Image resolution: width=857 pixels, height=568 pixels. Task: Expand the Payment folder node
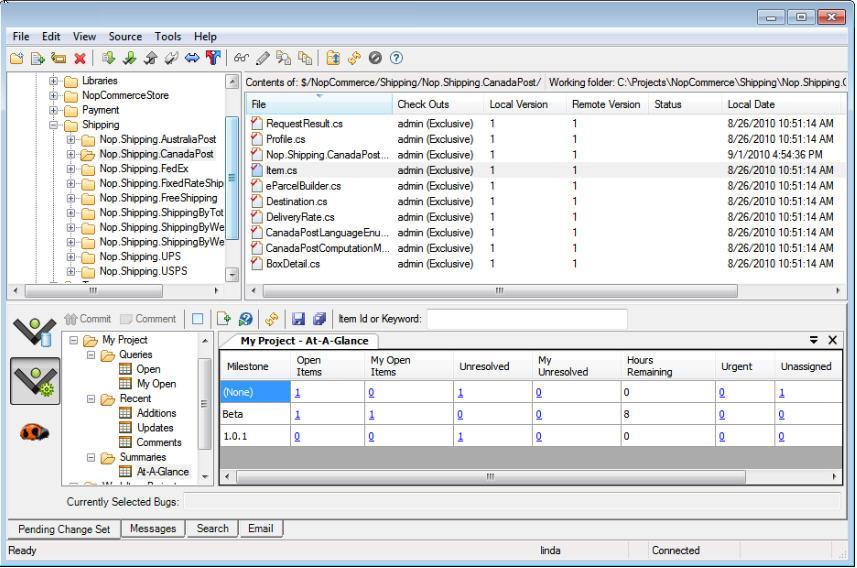(x=53, y=110)
